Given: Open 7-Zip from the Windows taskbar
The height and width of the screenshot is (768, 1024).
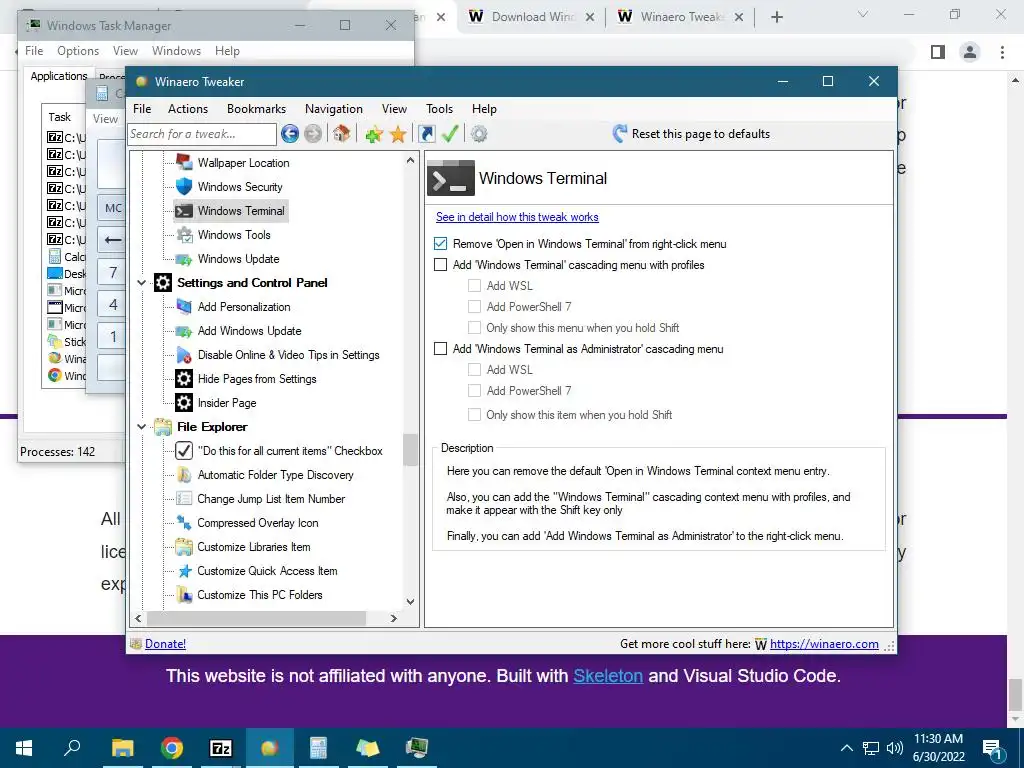Looking at the screenshot, I should click(221, 748).
